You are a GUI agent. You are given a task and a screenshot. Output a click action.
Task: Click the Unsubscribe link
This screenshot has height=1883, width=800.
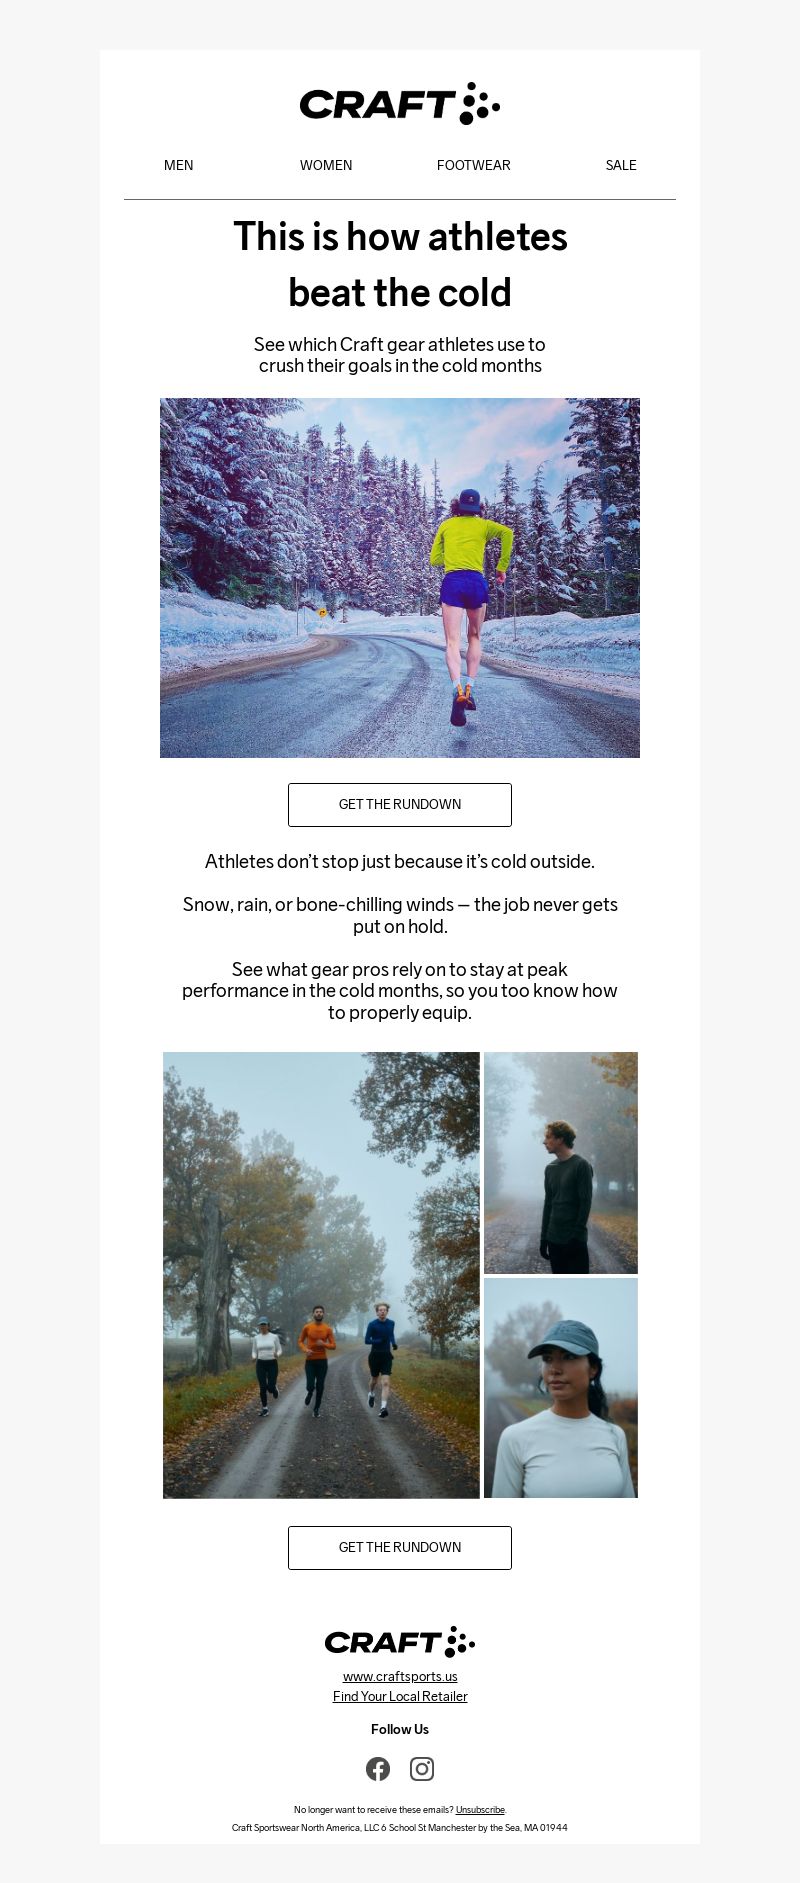tap(480, 1810)
